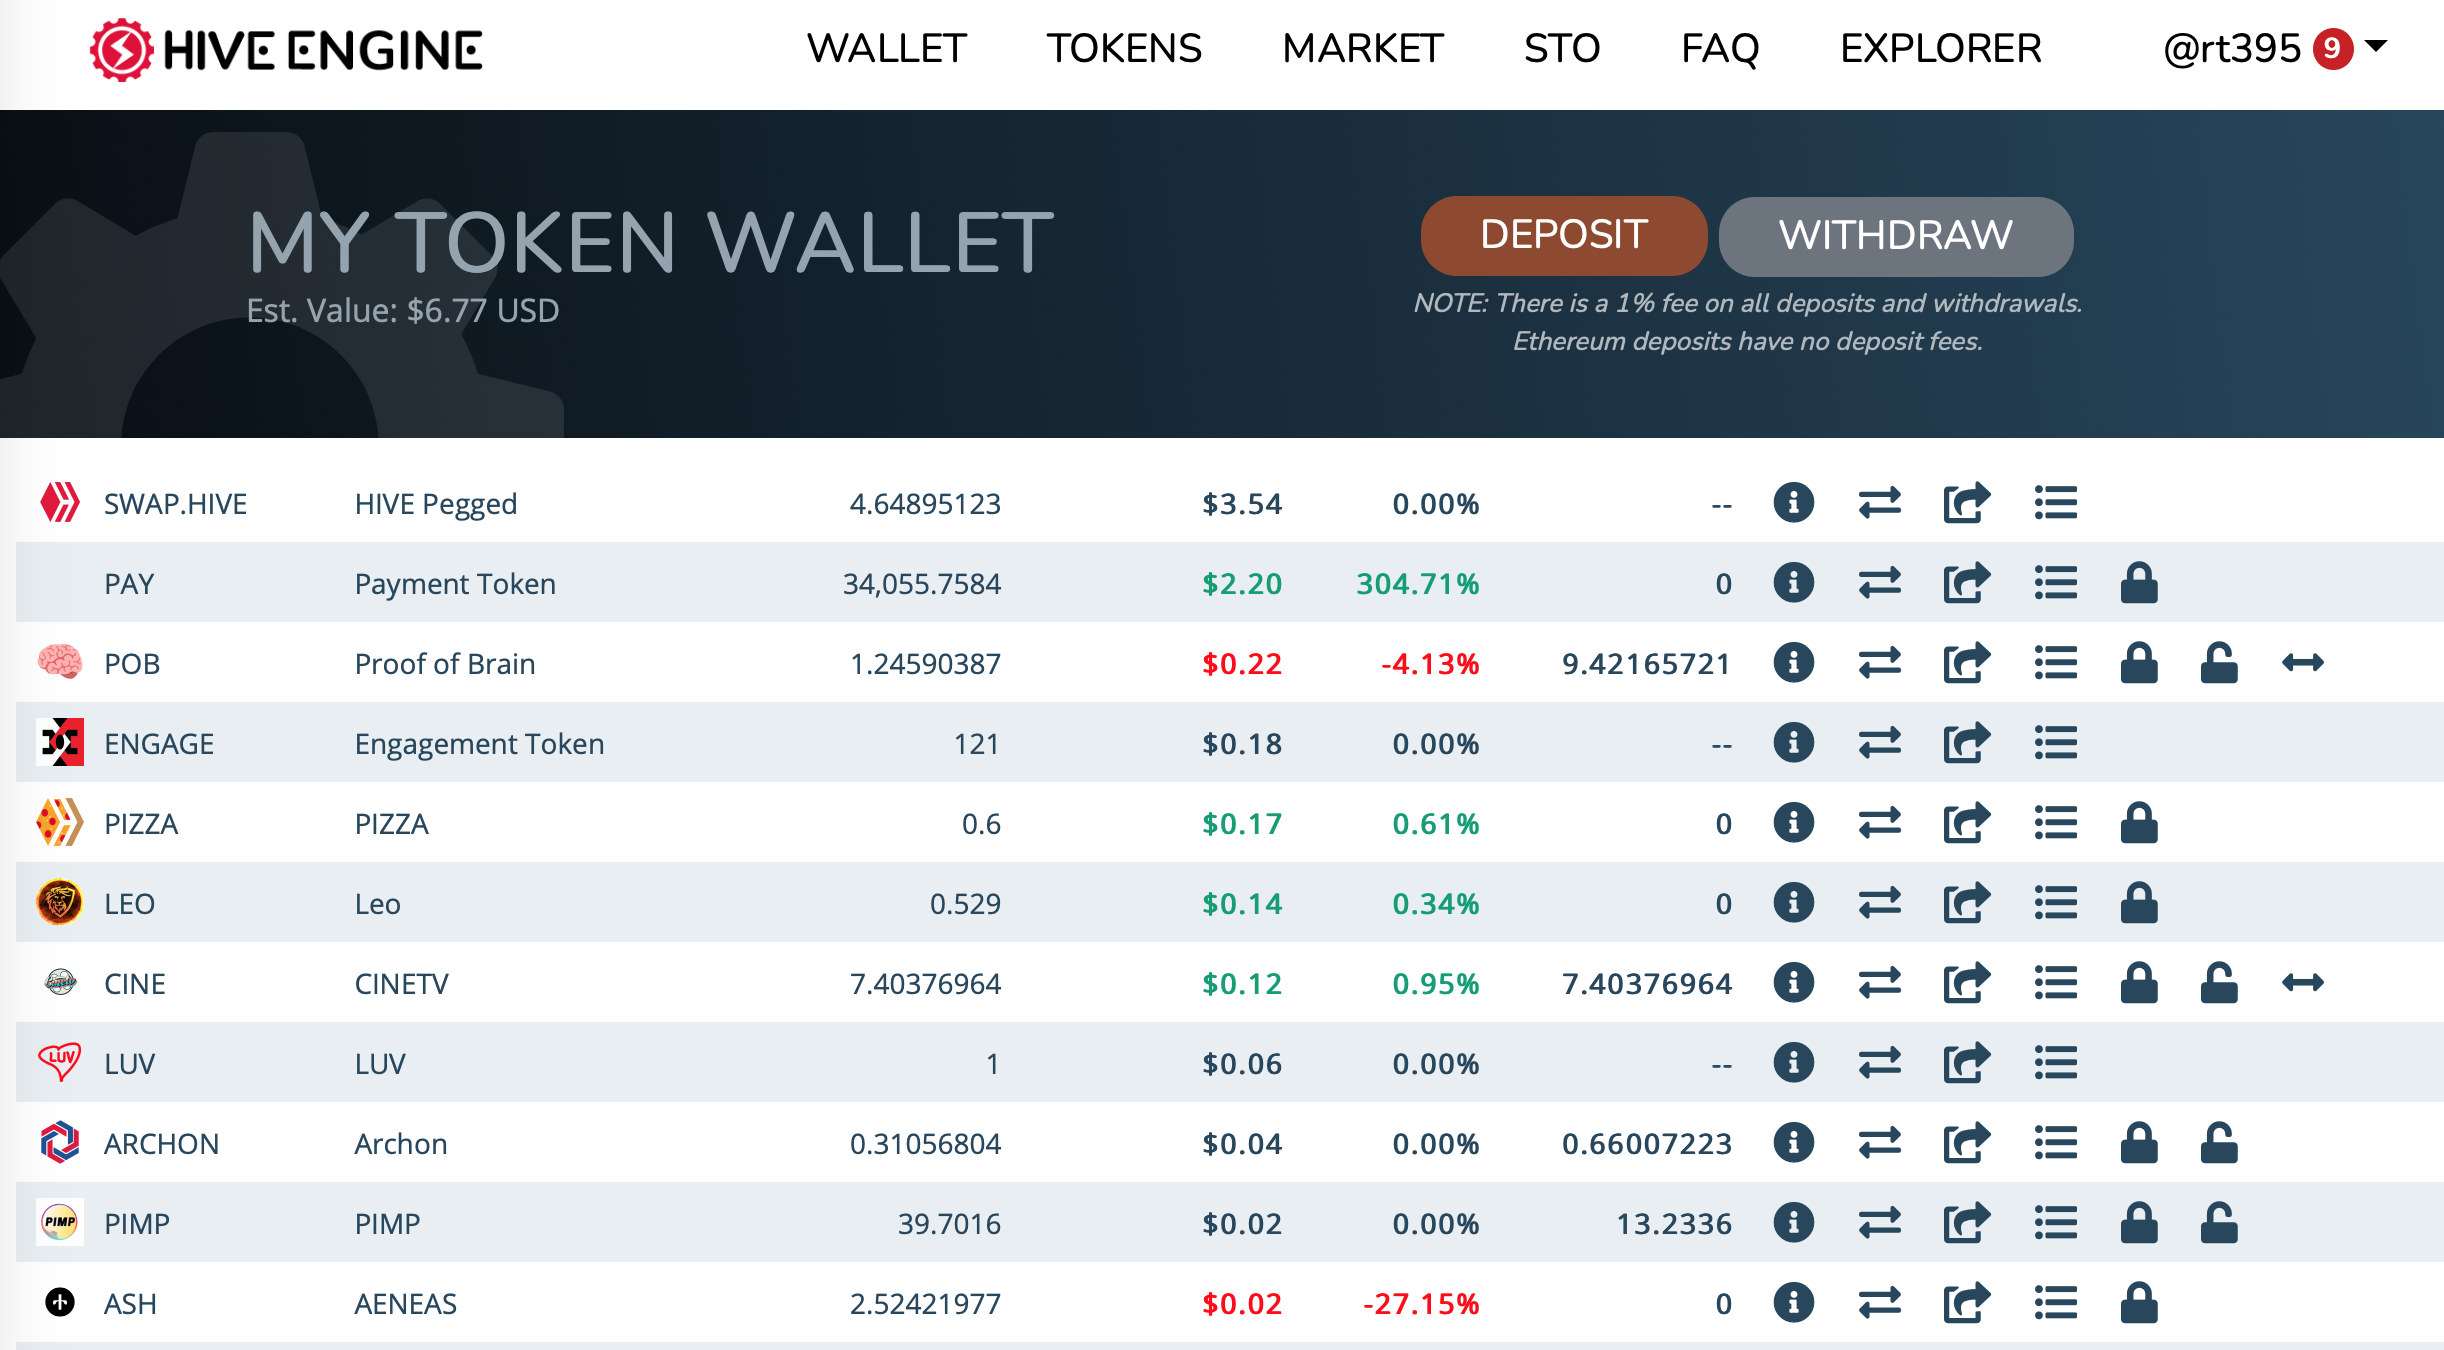The image size is (2444, 1350).
Task: Click transfer arrows icon in ENGAGE row
Action: [x=1879, y=743]
